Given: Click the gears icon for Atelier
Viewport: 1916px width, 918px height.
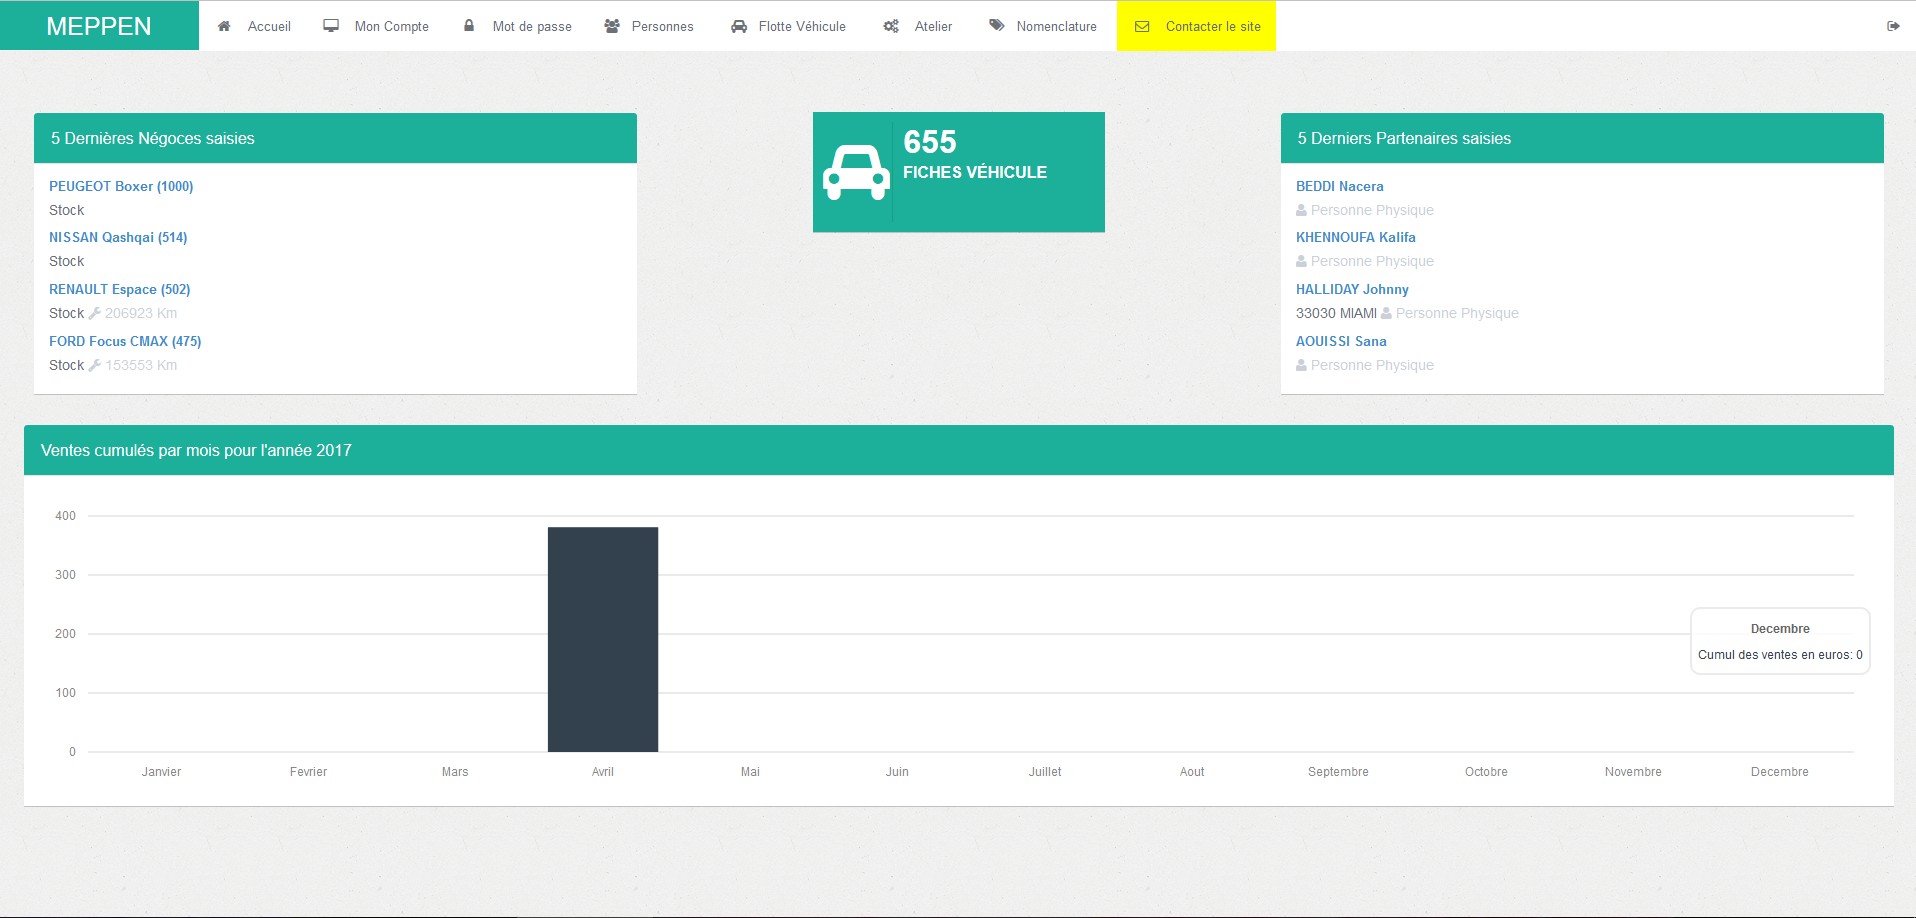Looking at the screenshot, I should [x=891, y=26].
